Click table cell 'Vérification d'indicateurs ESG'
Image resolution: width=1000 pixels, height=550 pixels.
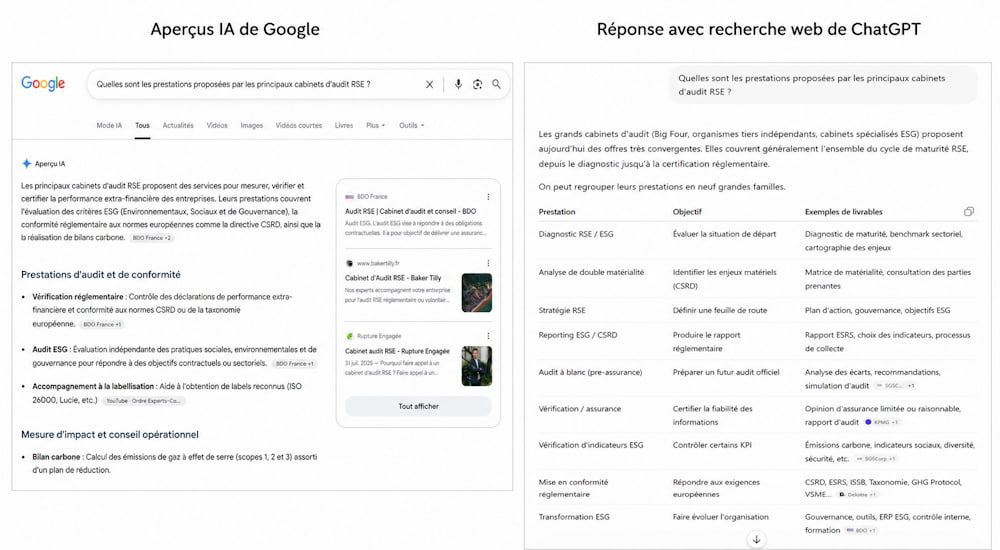[591, 445]
